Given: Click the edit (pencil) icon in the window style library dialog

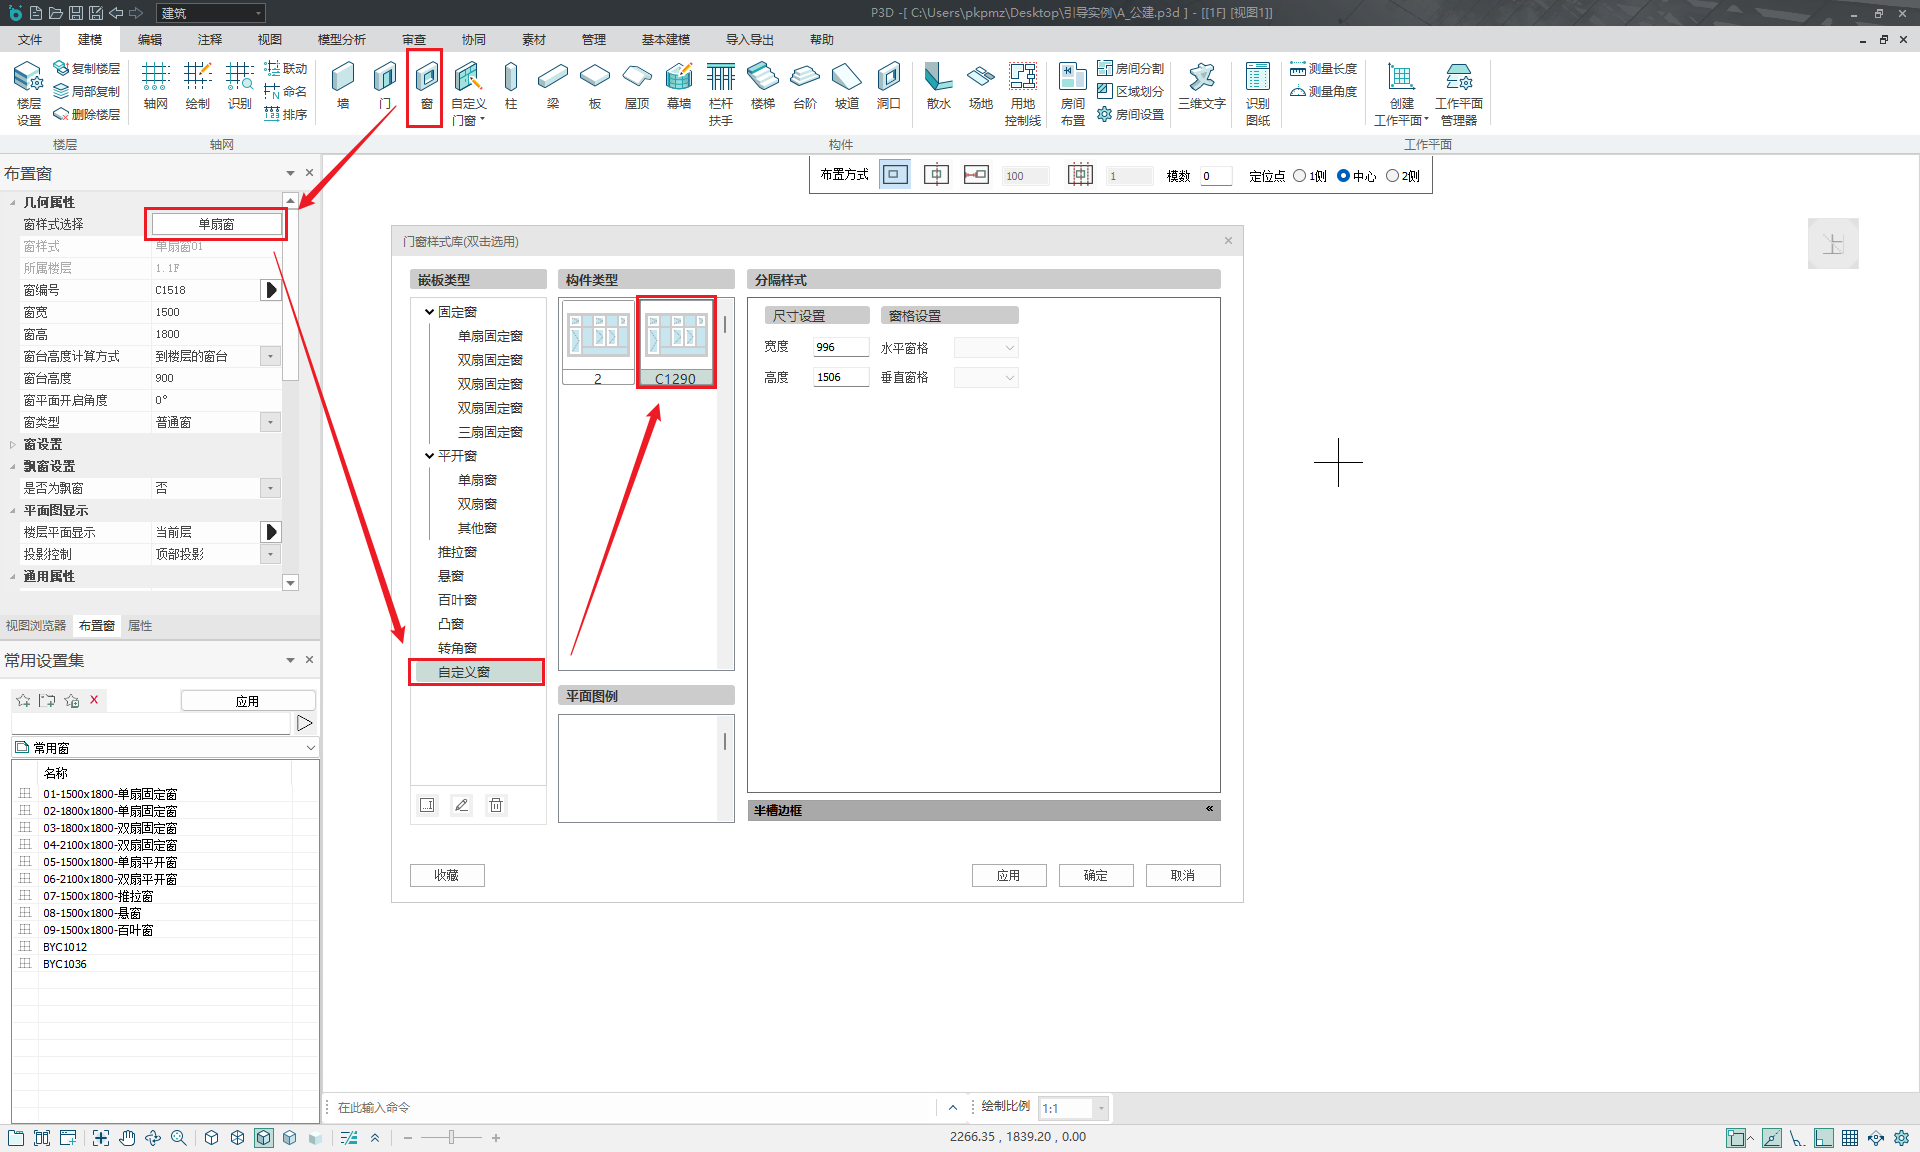Looking at the screenshot, I should coord(461,805).
